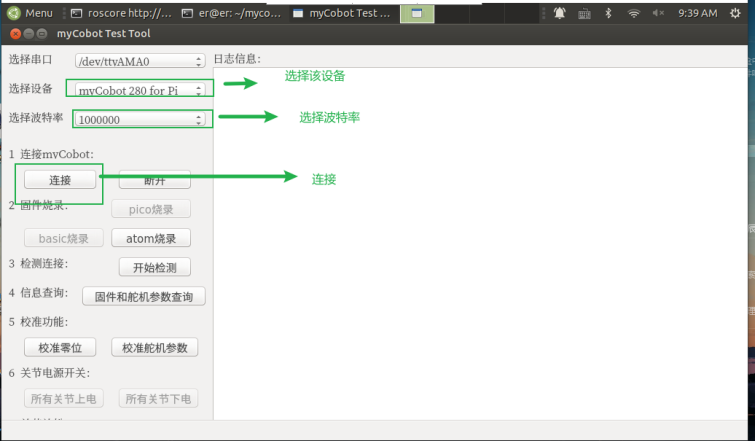Click the '4 信息查询' section label

39,293
